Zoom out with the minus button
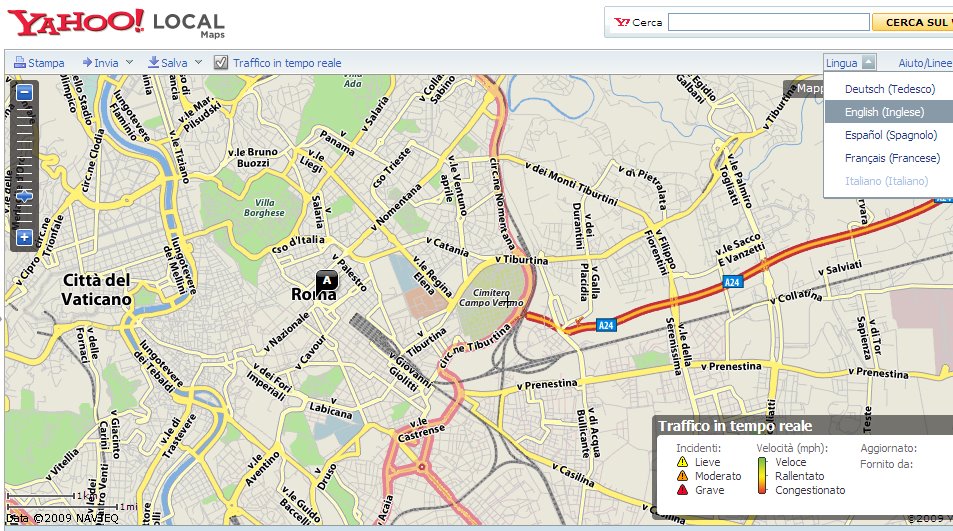The image size is (953, 531). tap(24, 93)
